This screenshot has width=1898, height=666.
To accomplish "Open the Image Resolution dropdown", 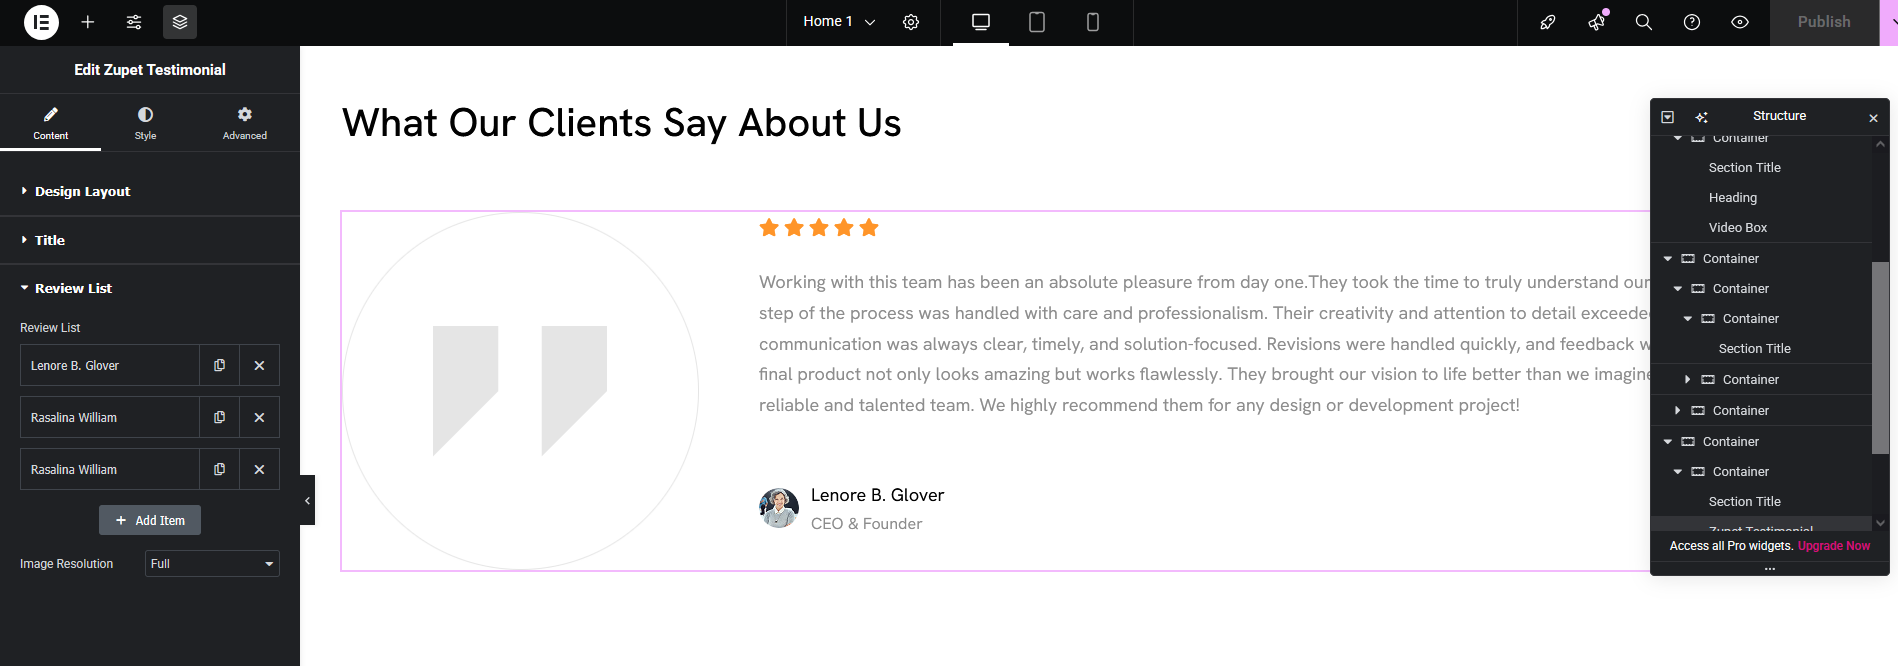I will tap(212, 564).
